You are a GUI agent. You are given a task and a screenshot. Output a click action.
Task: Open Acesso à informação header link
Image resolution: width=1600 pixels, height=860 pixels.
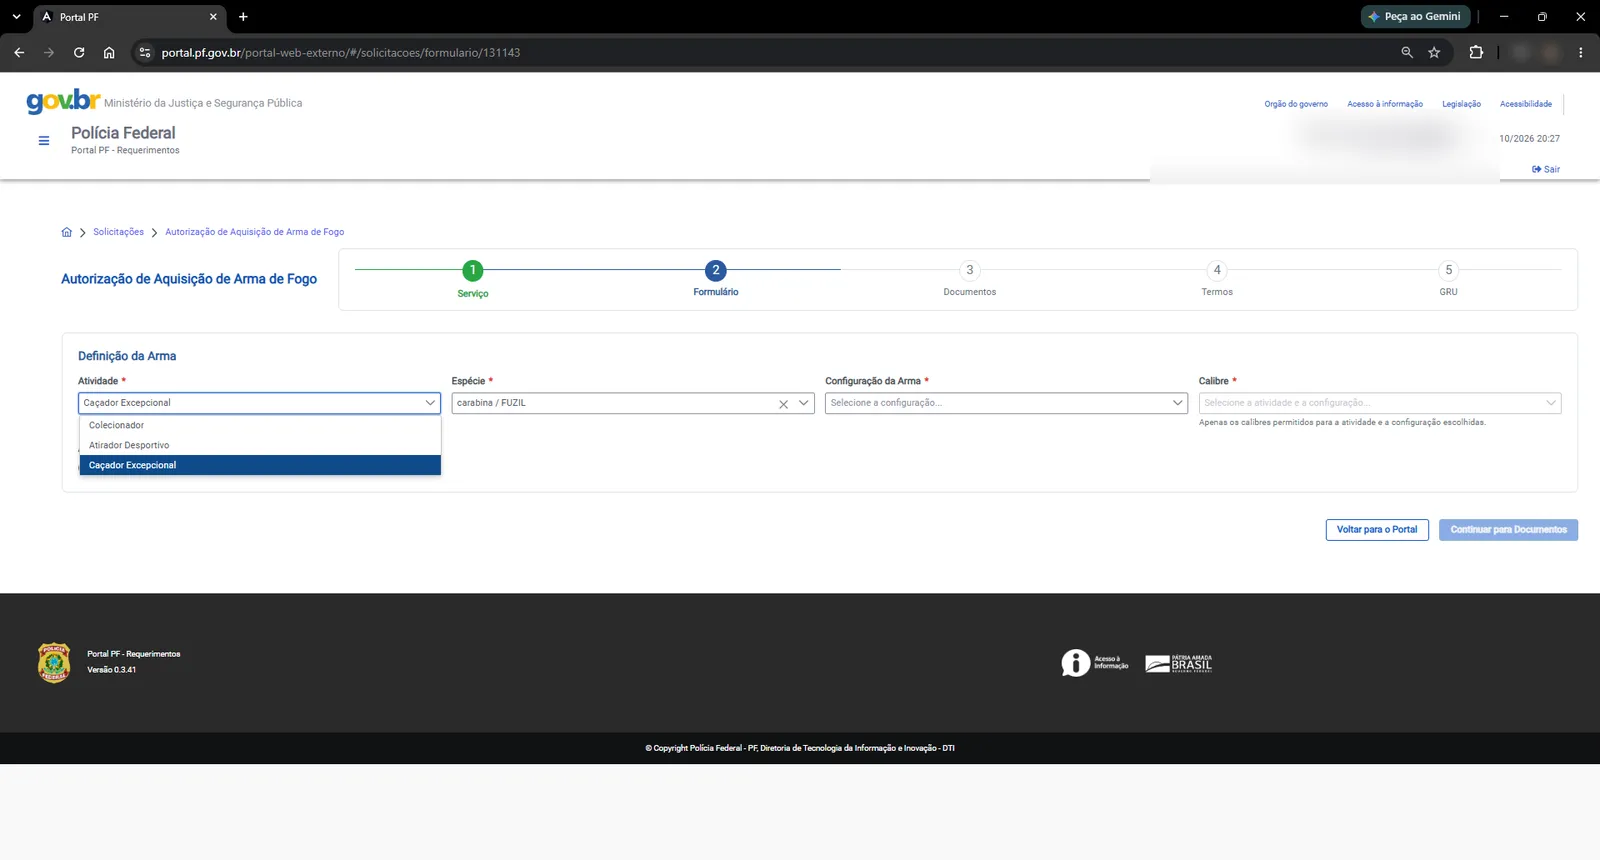(x=1385, y=104)
